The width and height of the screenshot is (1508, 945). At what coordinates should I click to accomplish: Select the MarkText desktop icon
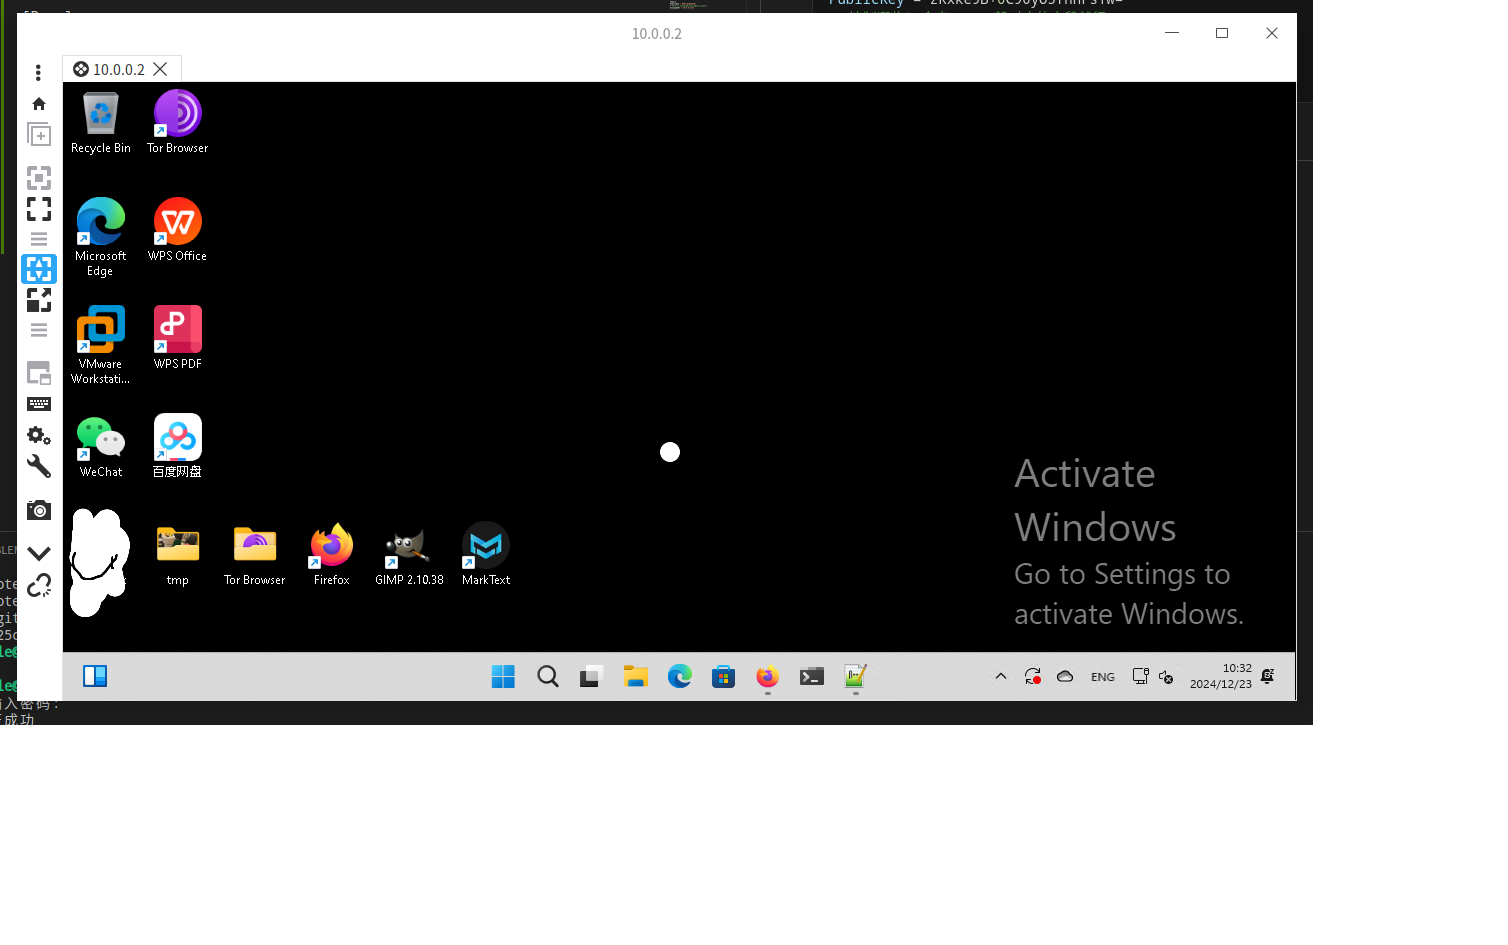pos(486,555)
